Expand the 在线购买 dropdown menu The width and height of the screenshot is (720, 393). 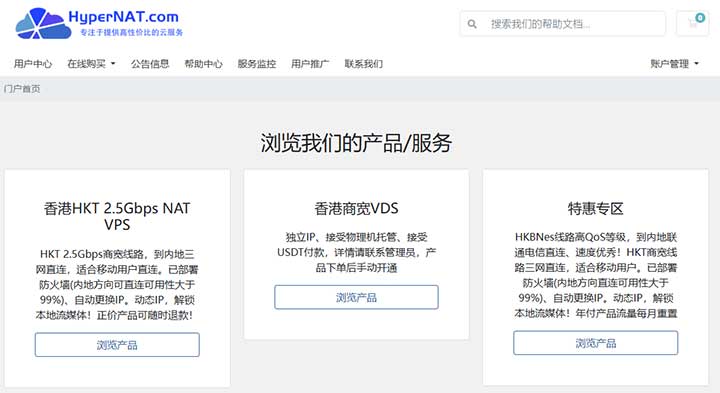(91, 64)
